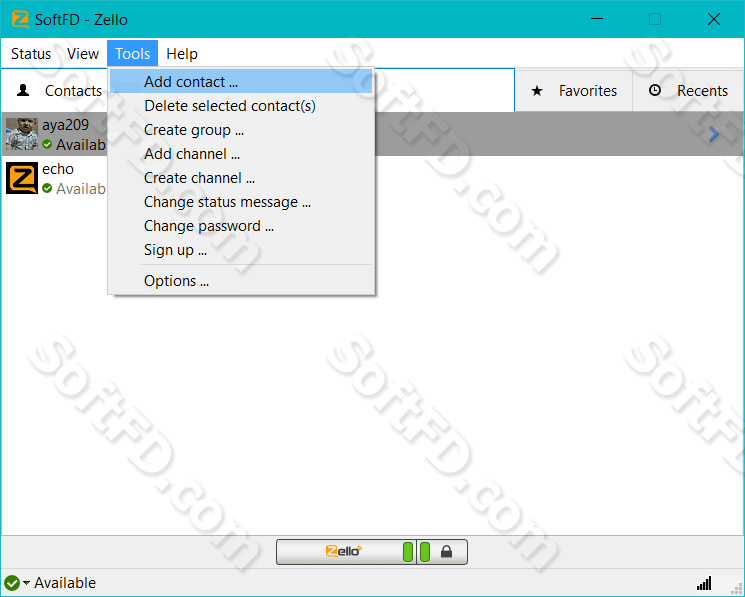This screenshot has height=597, width=745.
Task: Choose Change password menu entry
Action: pos(241,226)
